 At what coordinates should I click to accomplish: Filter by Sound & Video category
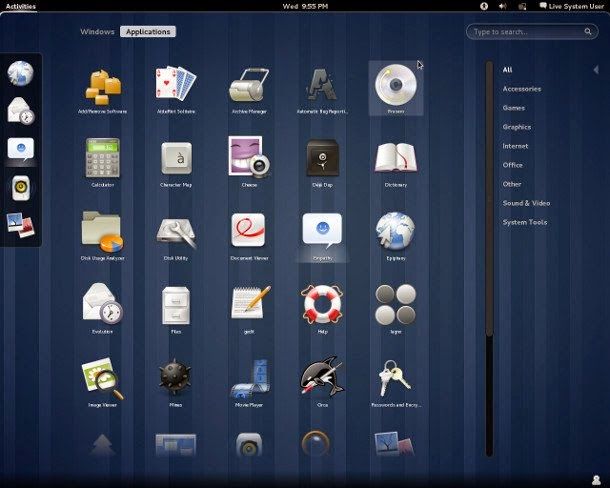click(526, 203)
